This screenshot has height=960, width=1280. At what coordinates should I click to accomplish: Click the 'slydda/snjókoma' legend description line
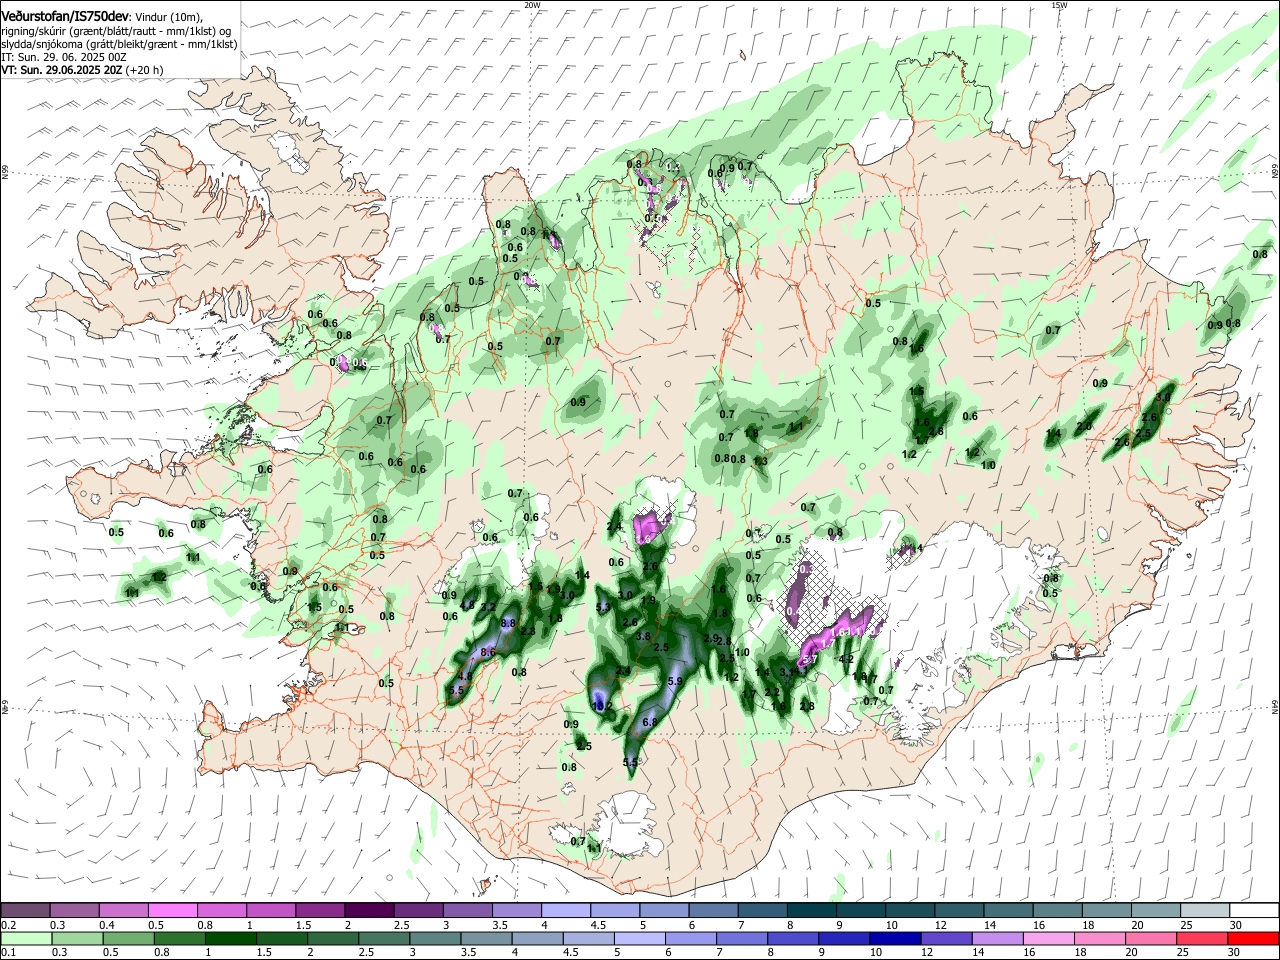(x=119, y=44)
